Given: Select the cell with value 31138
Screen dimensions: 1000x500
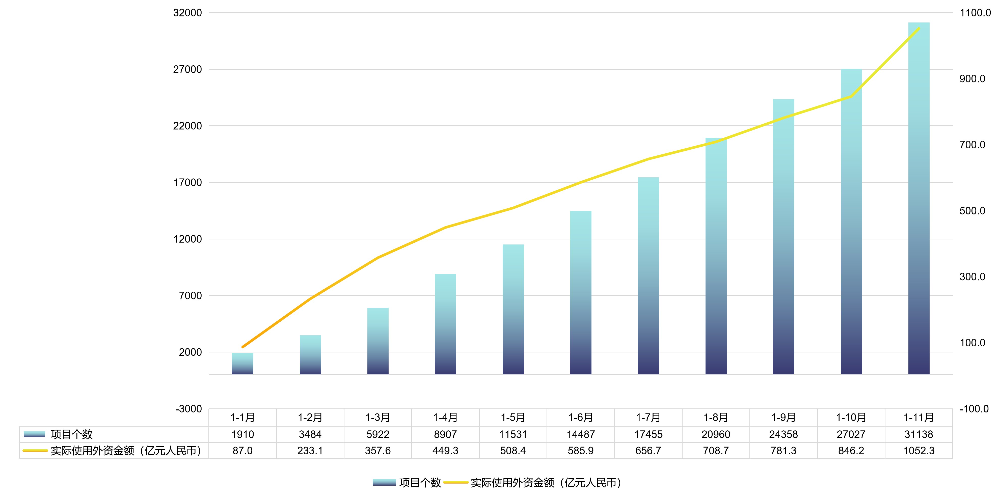Looking at the screenshot, I should (x=918, y=434).
